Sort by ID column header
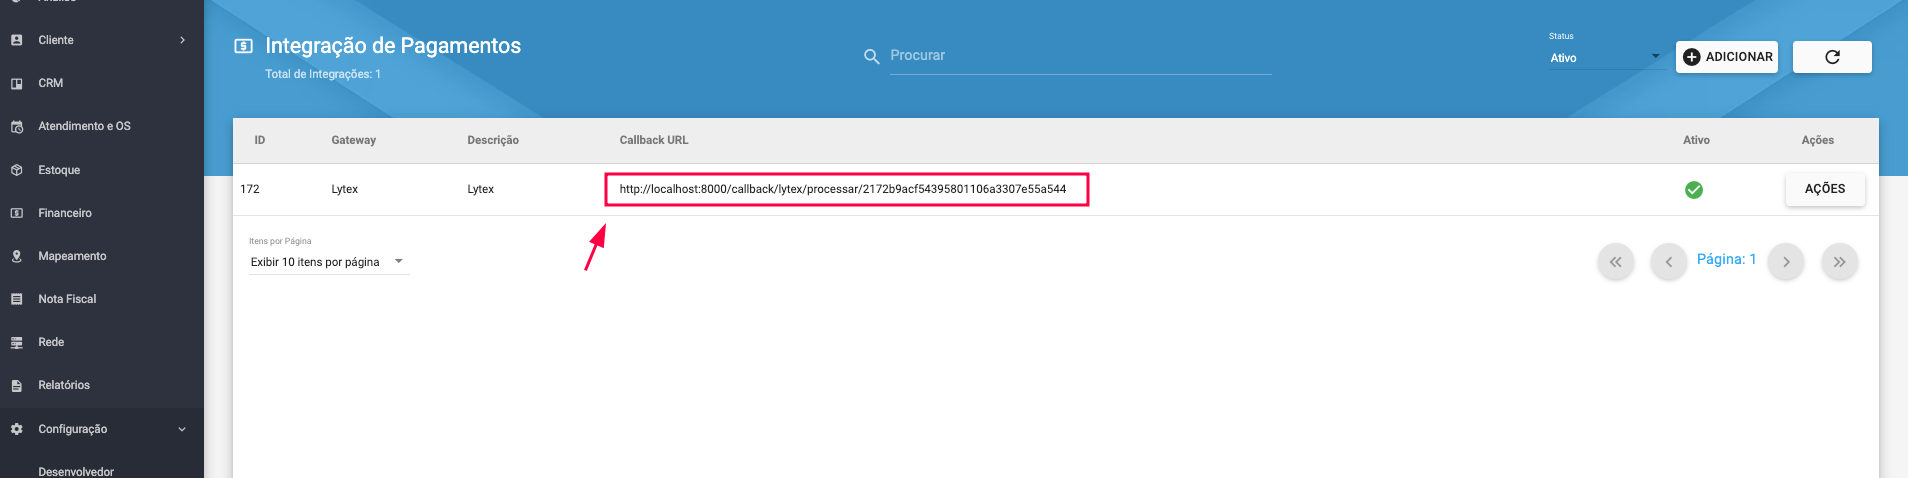Viewport: 1908px width, 478px height. tap(260, 140)
